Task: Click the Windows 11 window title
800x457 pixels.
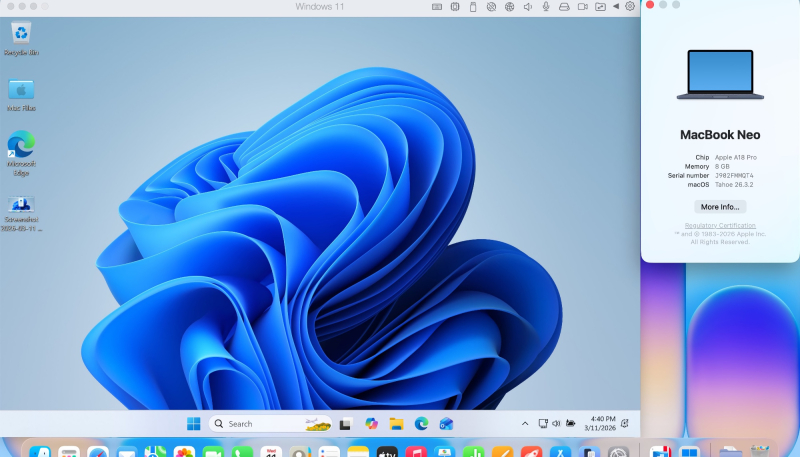Action: point(320,7)
